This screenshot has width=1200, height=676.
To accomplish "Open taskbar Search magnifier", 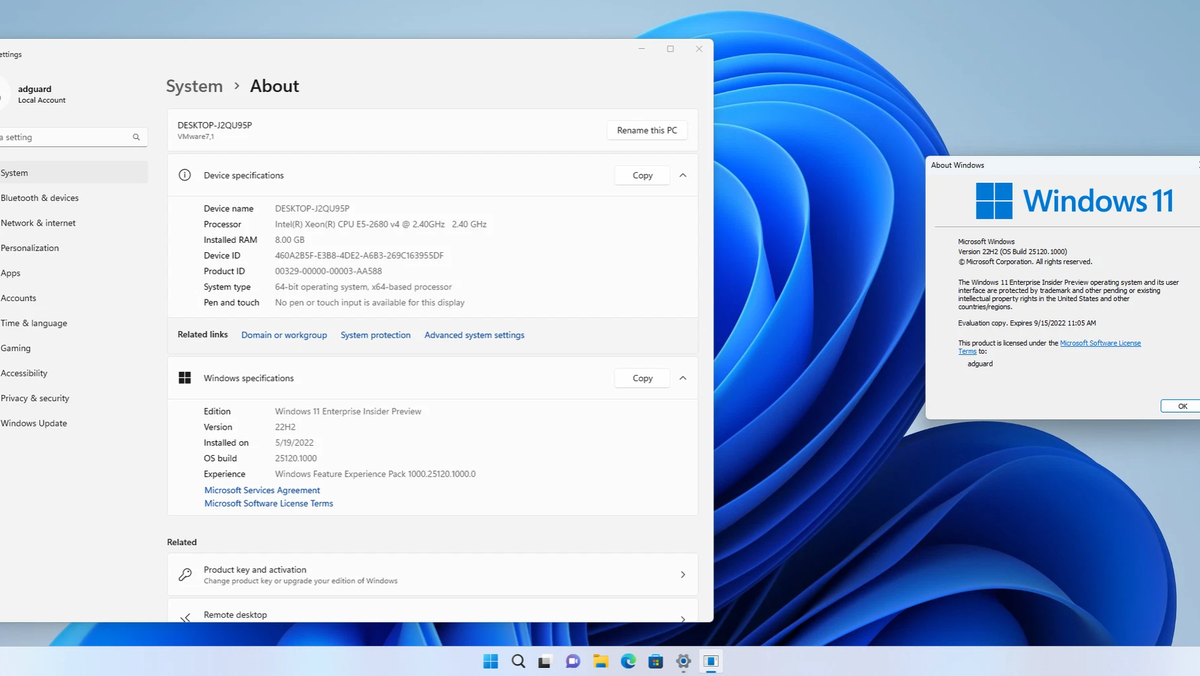I will pos(518,661).
